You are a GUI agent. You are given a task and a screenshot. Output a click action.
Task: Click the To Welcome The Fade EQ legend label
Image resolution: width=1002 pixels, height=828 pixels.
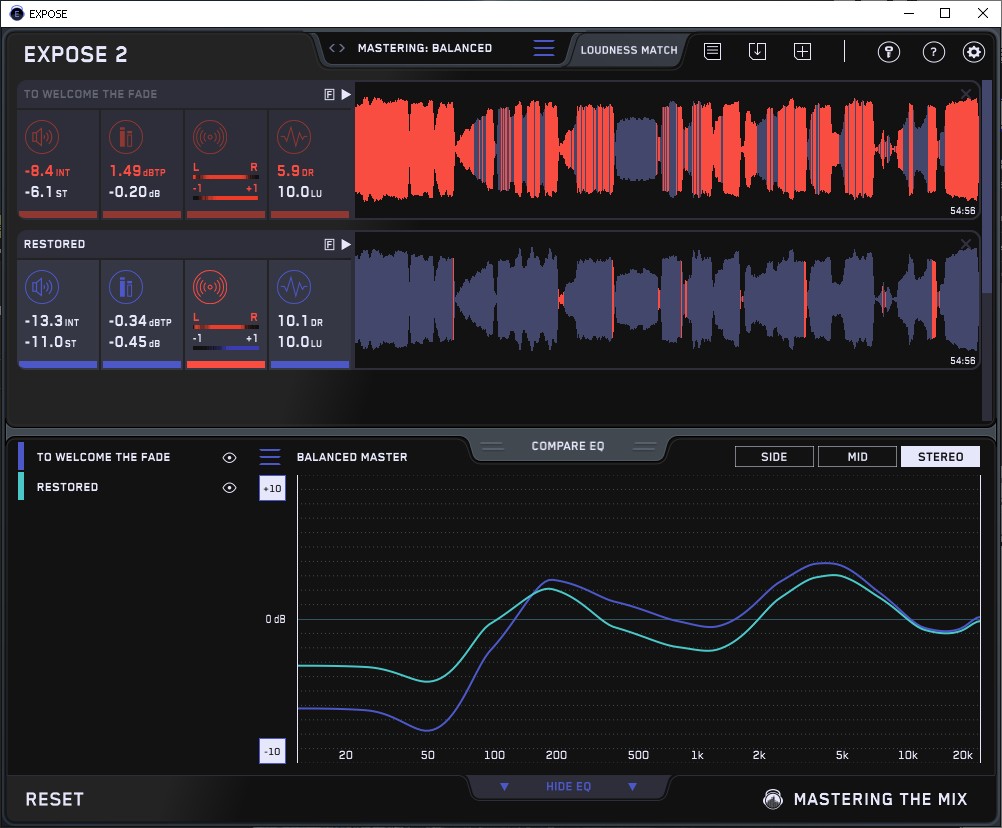pos(104,457)
